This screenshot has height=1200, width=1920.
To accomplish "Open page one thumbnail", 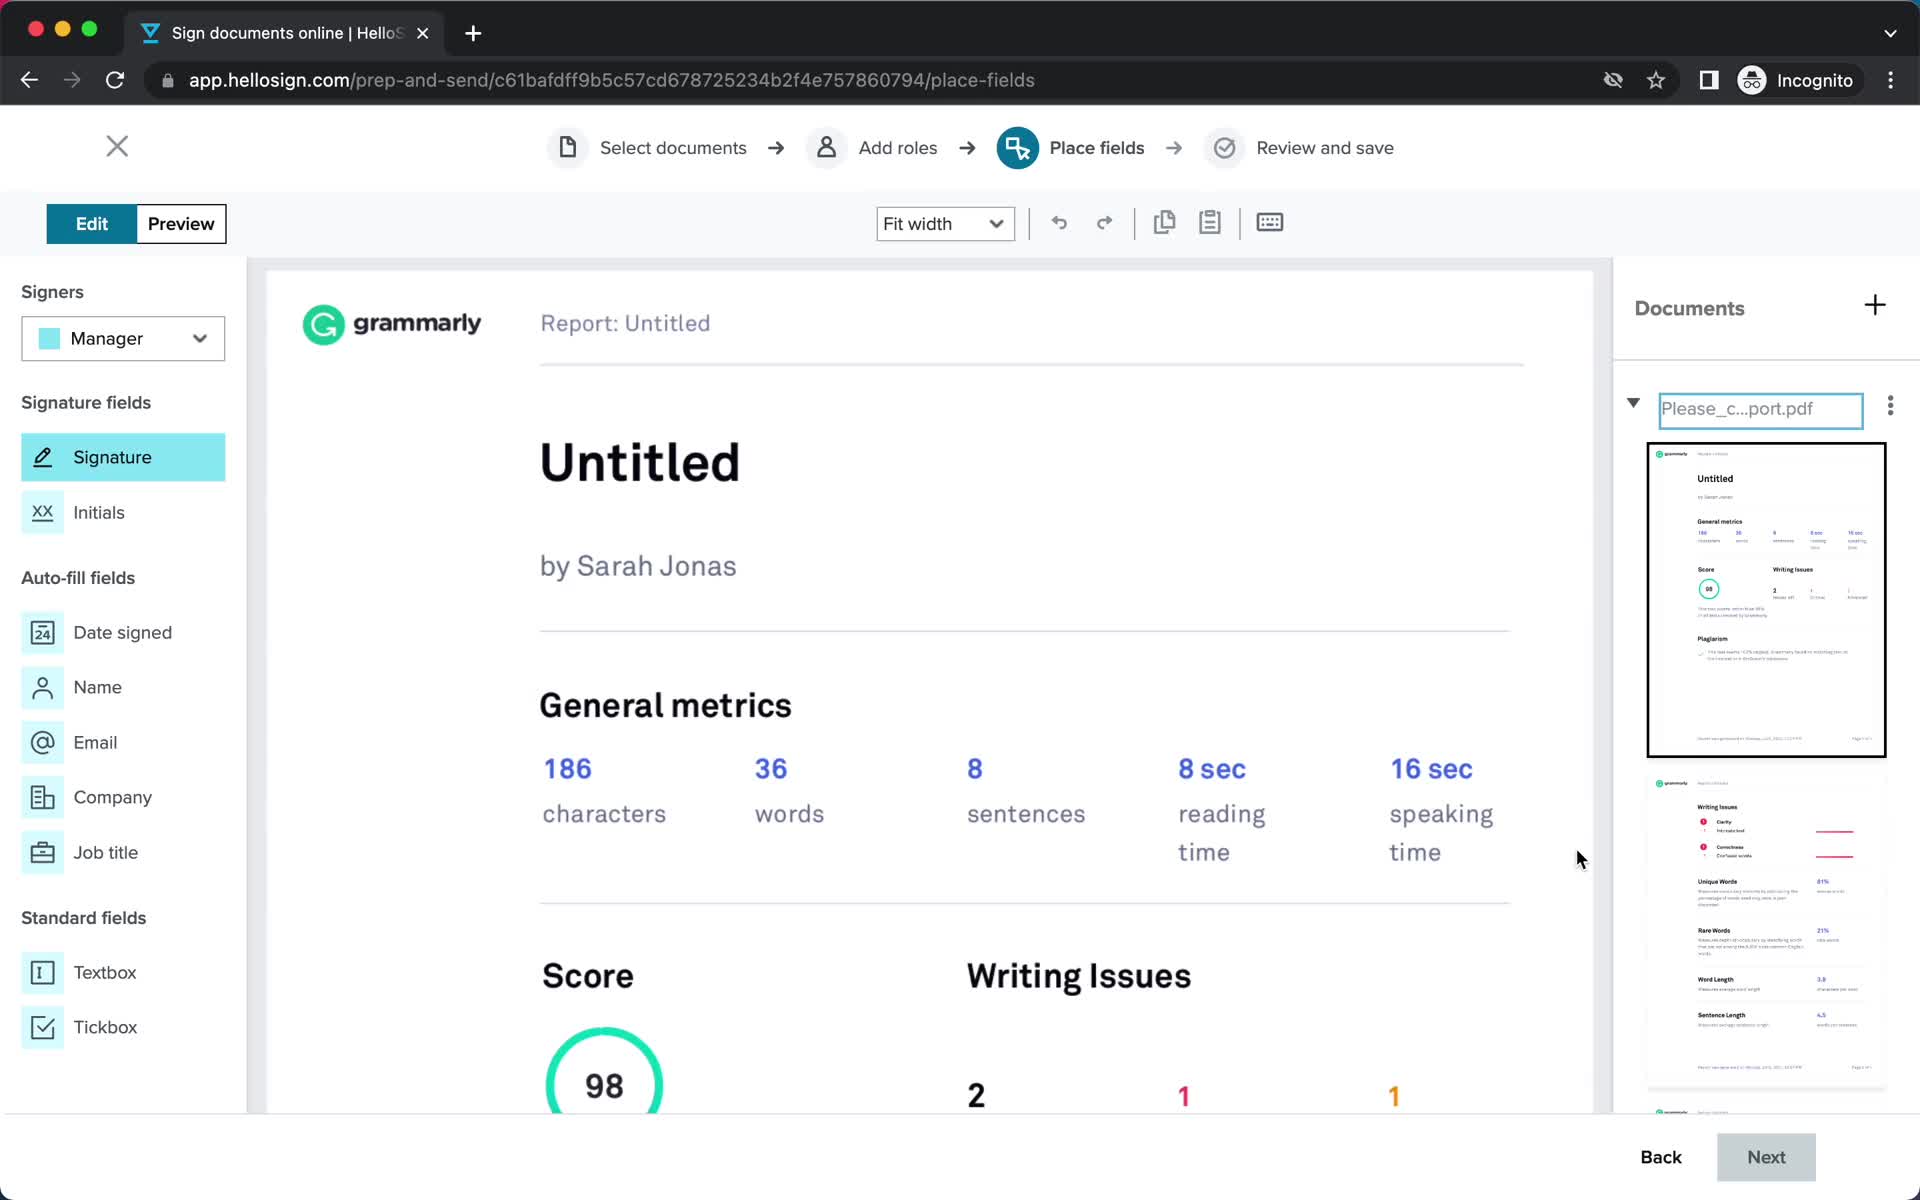I will (1766, 600).
